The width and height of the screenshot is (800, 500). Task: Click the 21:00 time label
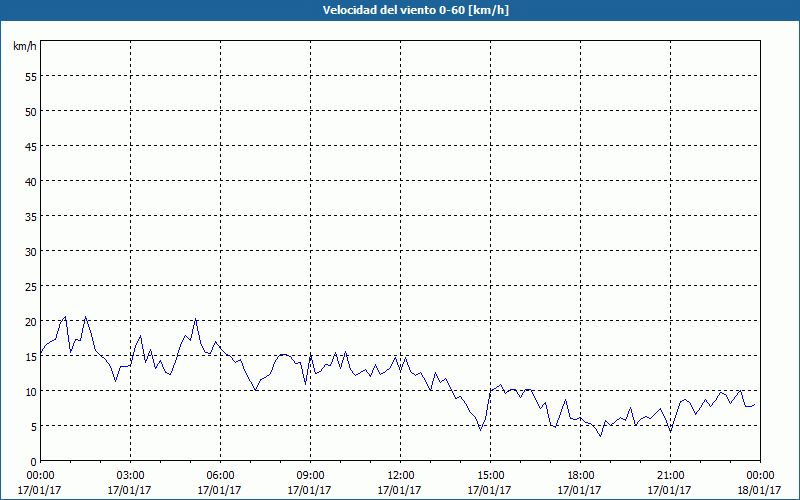670,476
